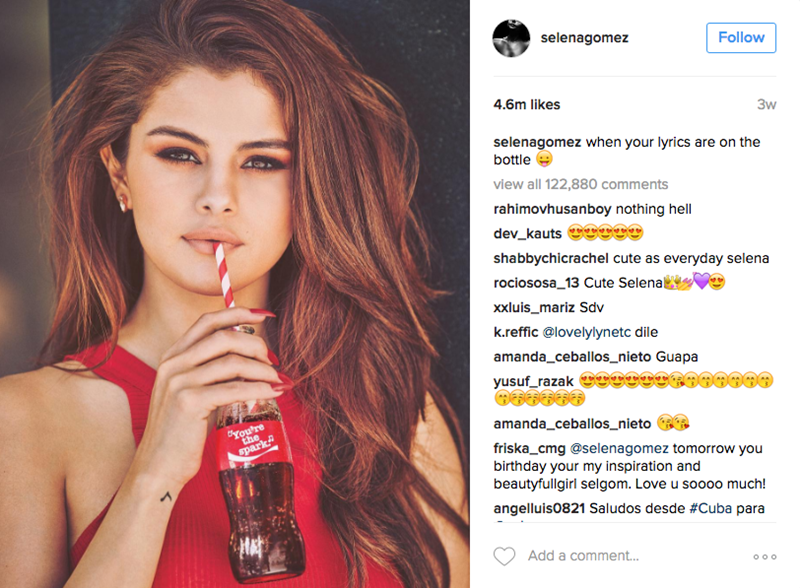The width and height of the screenshot is (800, 588).
Task: Open selenagomez username in the header
Action: [x=584, y=38]
